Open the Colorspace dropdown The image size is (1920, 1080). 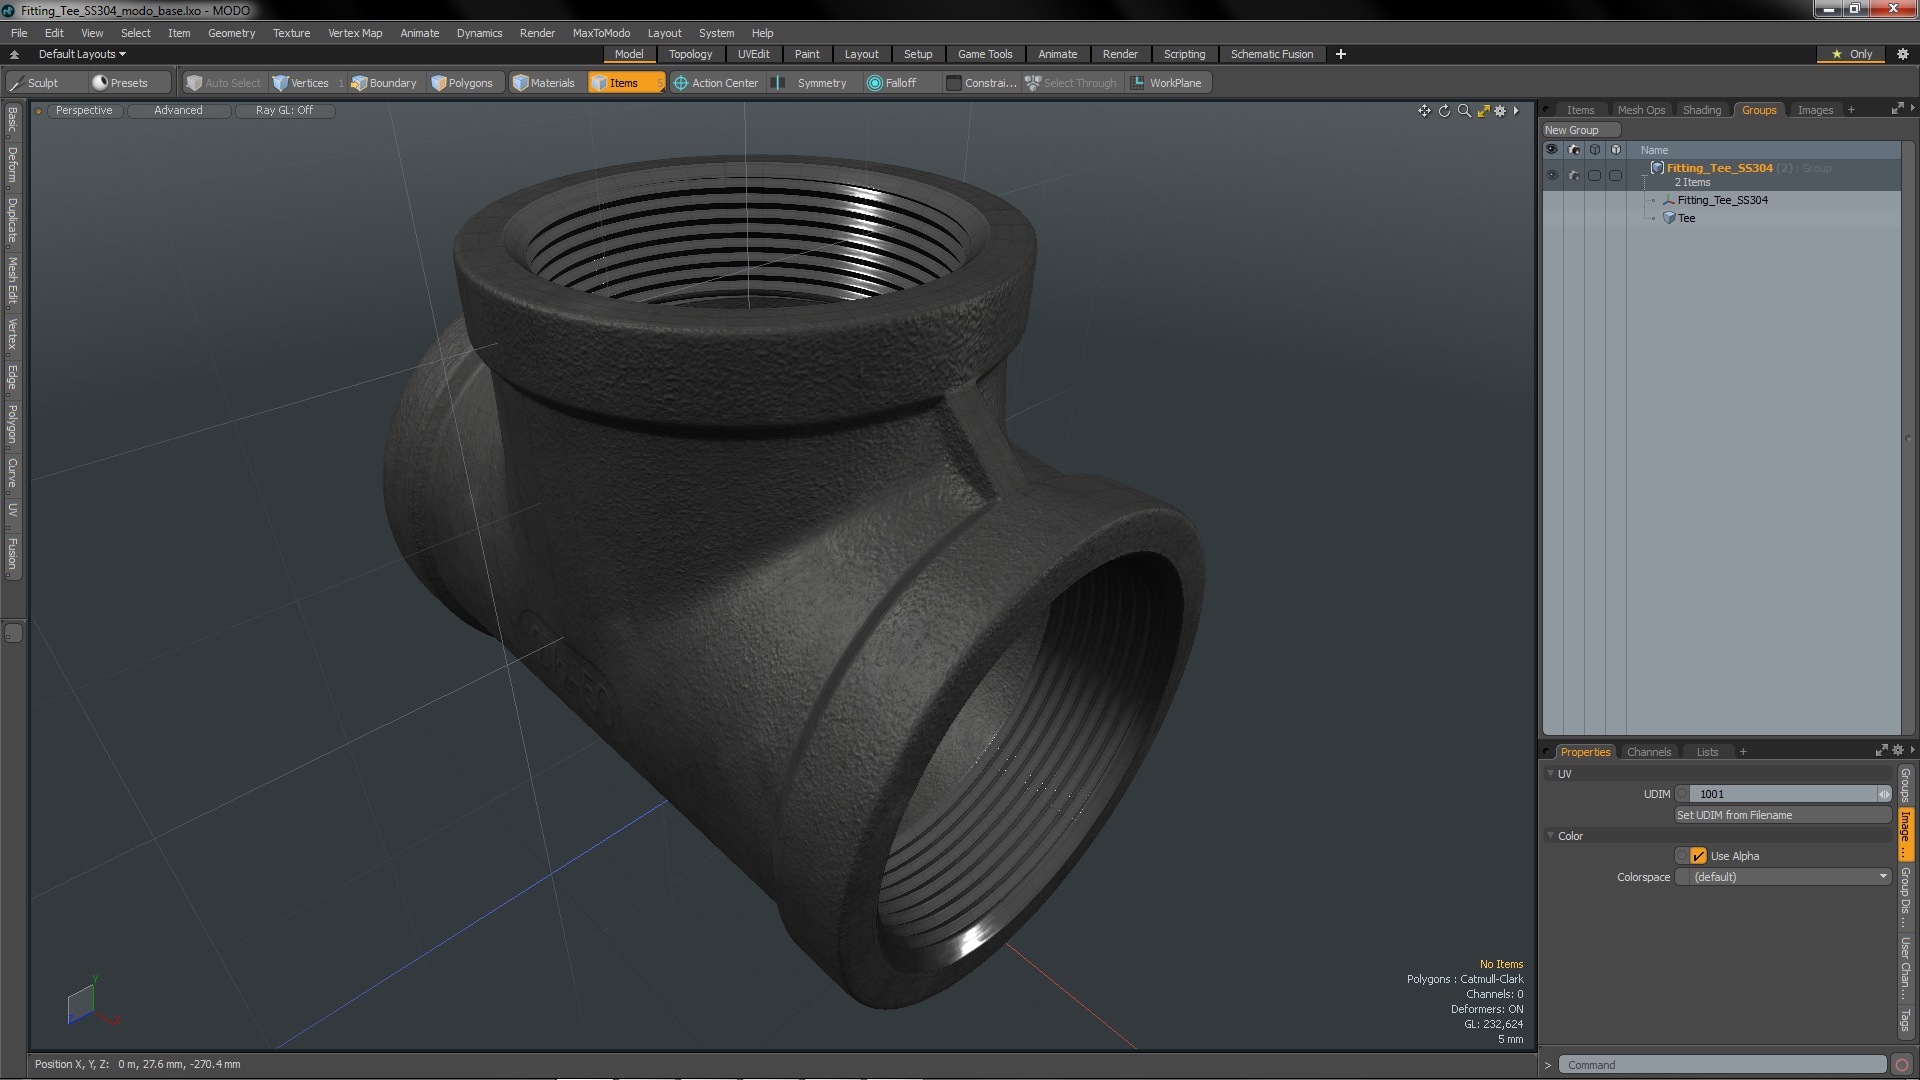pyautogui.click(x=1783, y=877)
